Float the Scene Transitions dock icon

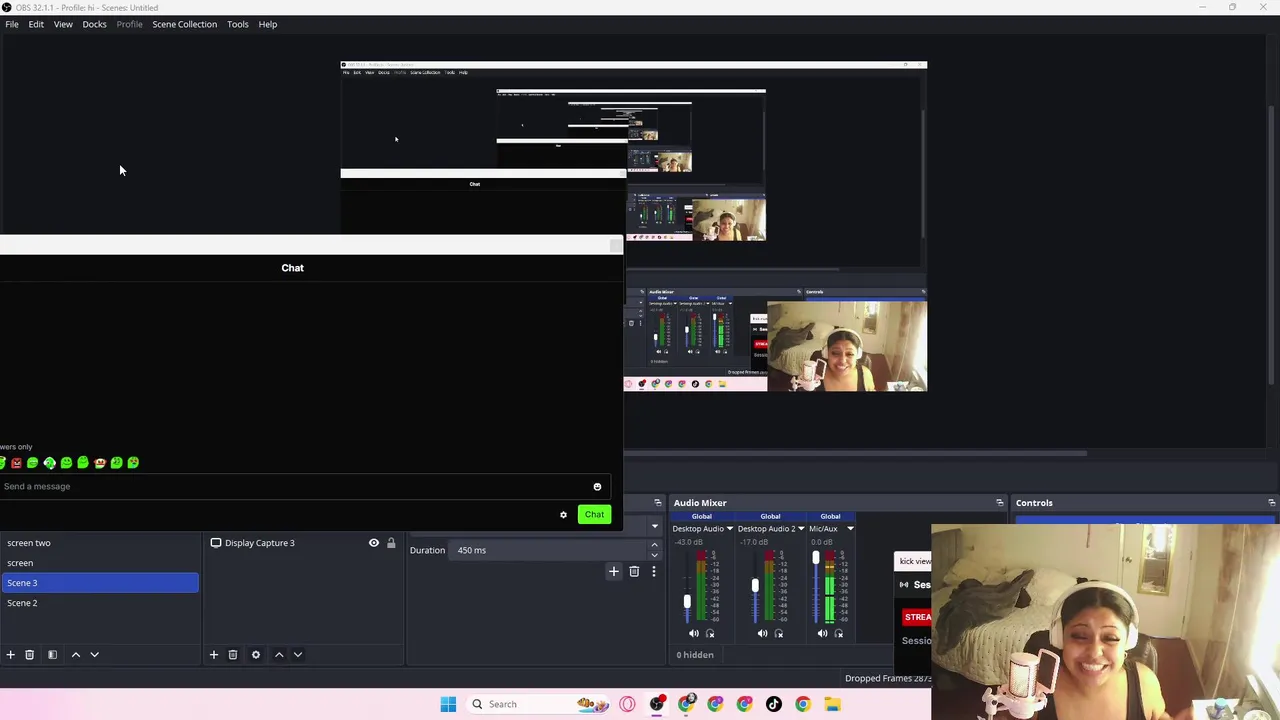tap(657, 503)
